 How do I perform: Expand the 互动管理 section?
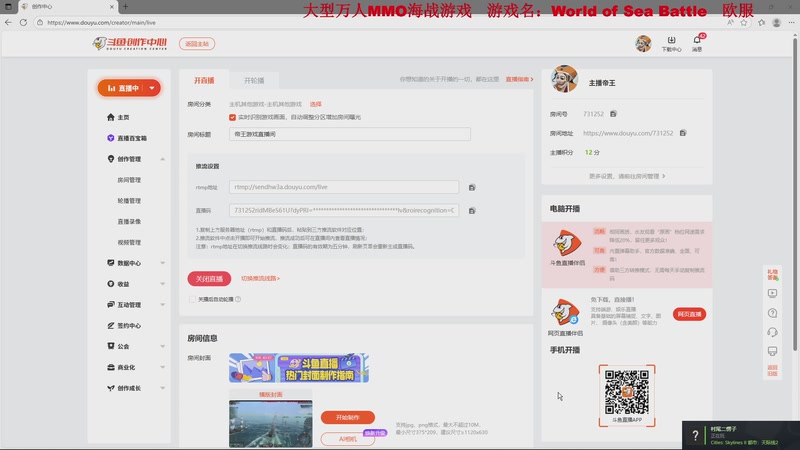(162, 305)
